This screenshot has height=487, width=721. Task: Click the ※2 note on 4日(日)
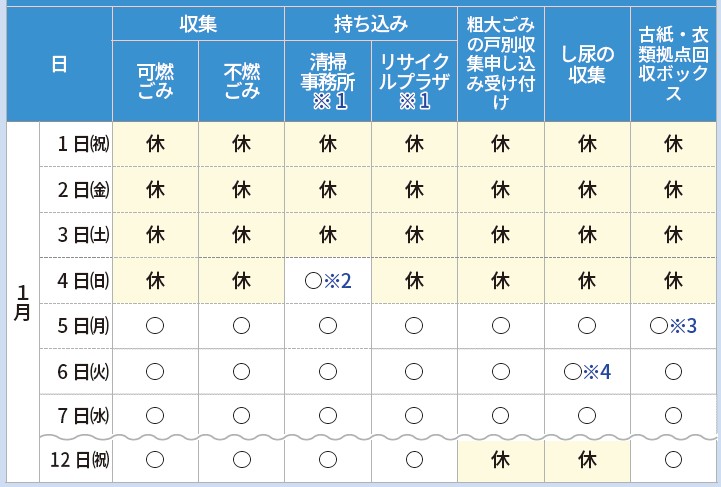point(336,280)
